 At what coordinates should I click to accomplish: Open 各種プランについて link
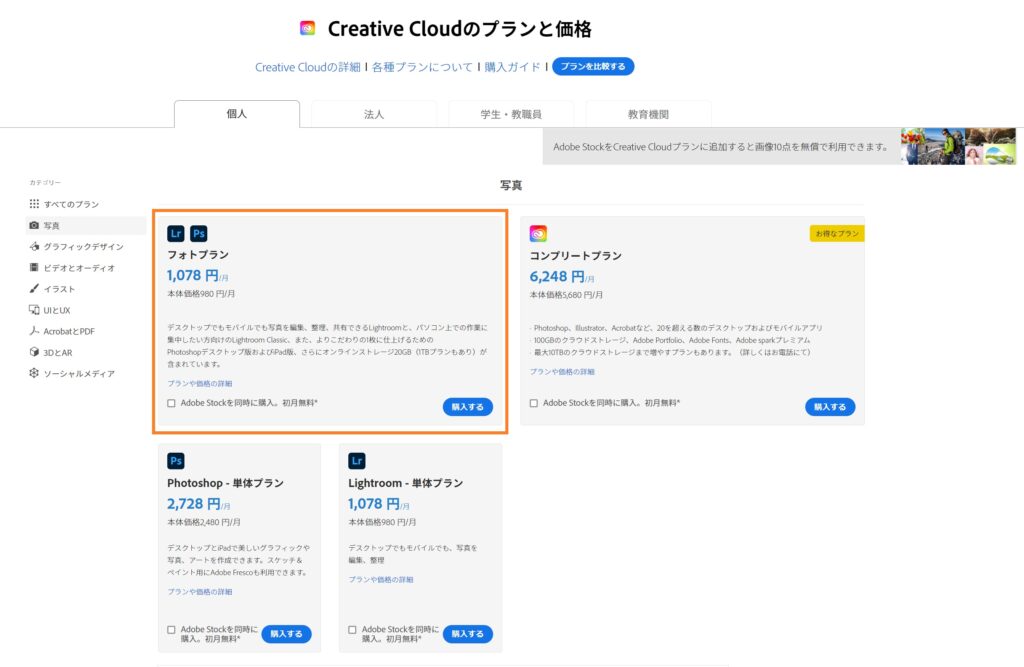[x=422, y=67]
